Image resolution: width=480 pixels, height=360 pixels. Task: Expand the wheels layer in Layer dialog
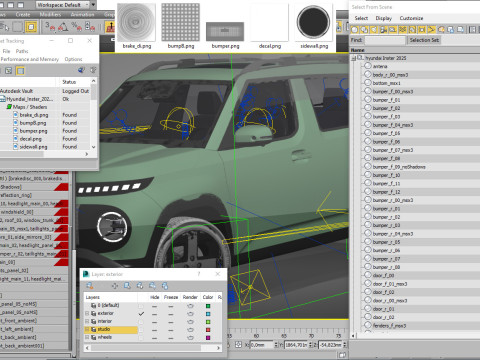pos(87,337)
